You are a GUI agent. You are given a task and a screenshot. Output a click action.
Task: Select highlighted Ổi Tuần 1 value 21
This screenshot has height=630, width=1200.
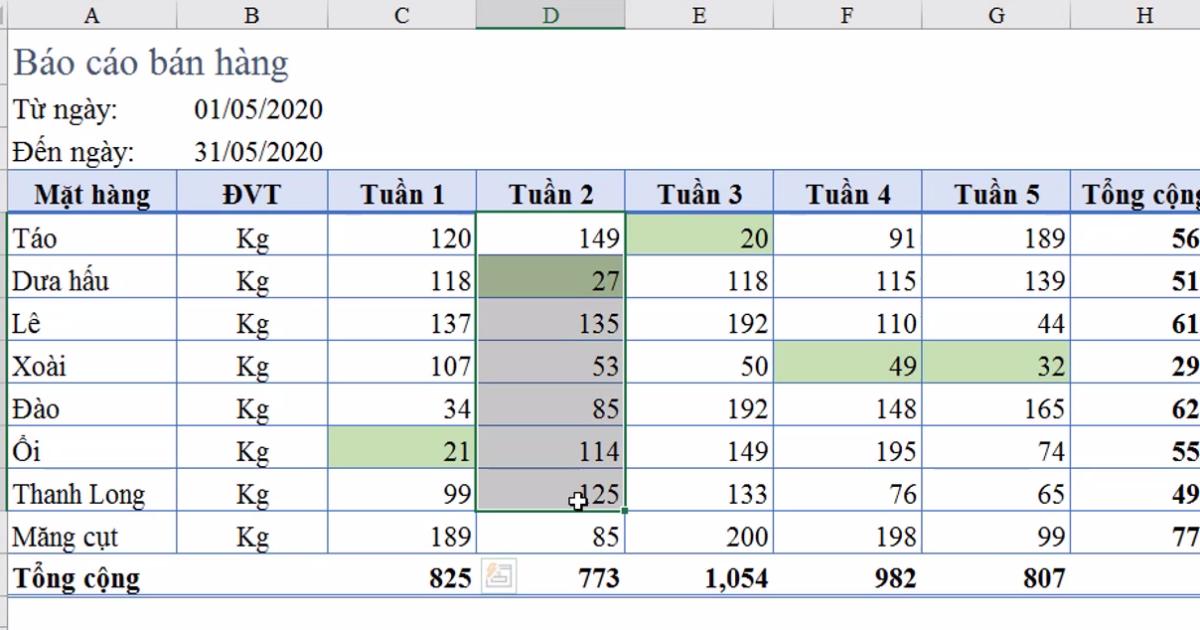[x=402, y=449]
